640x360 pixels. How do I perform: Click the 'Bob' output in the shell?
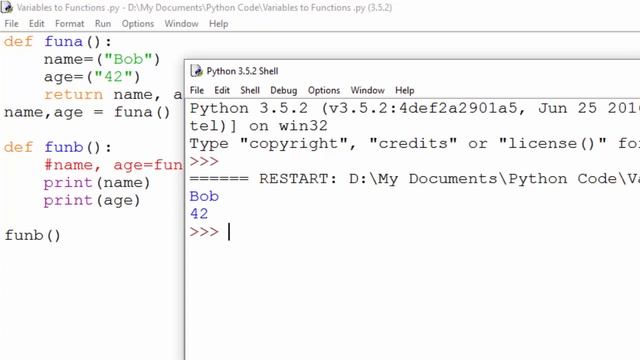pyautogui.click(x=204, y=196)
